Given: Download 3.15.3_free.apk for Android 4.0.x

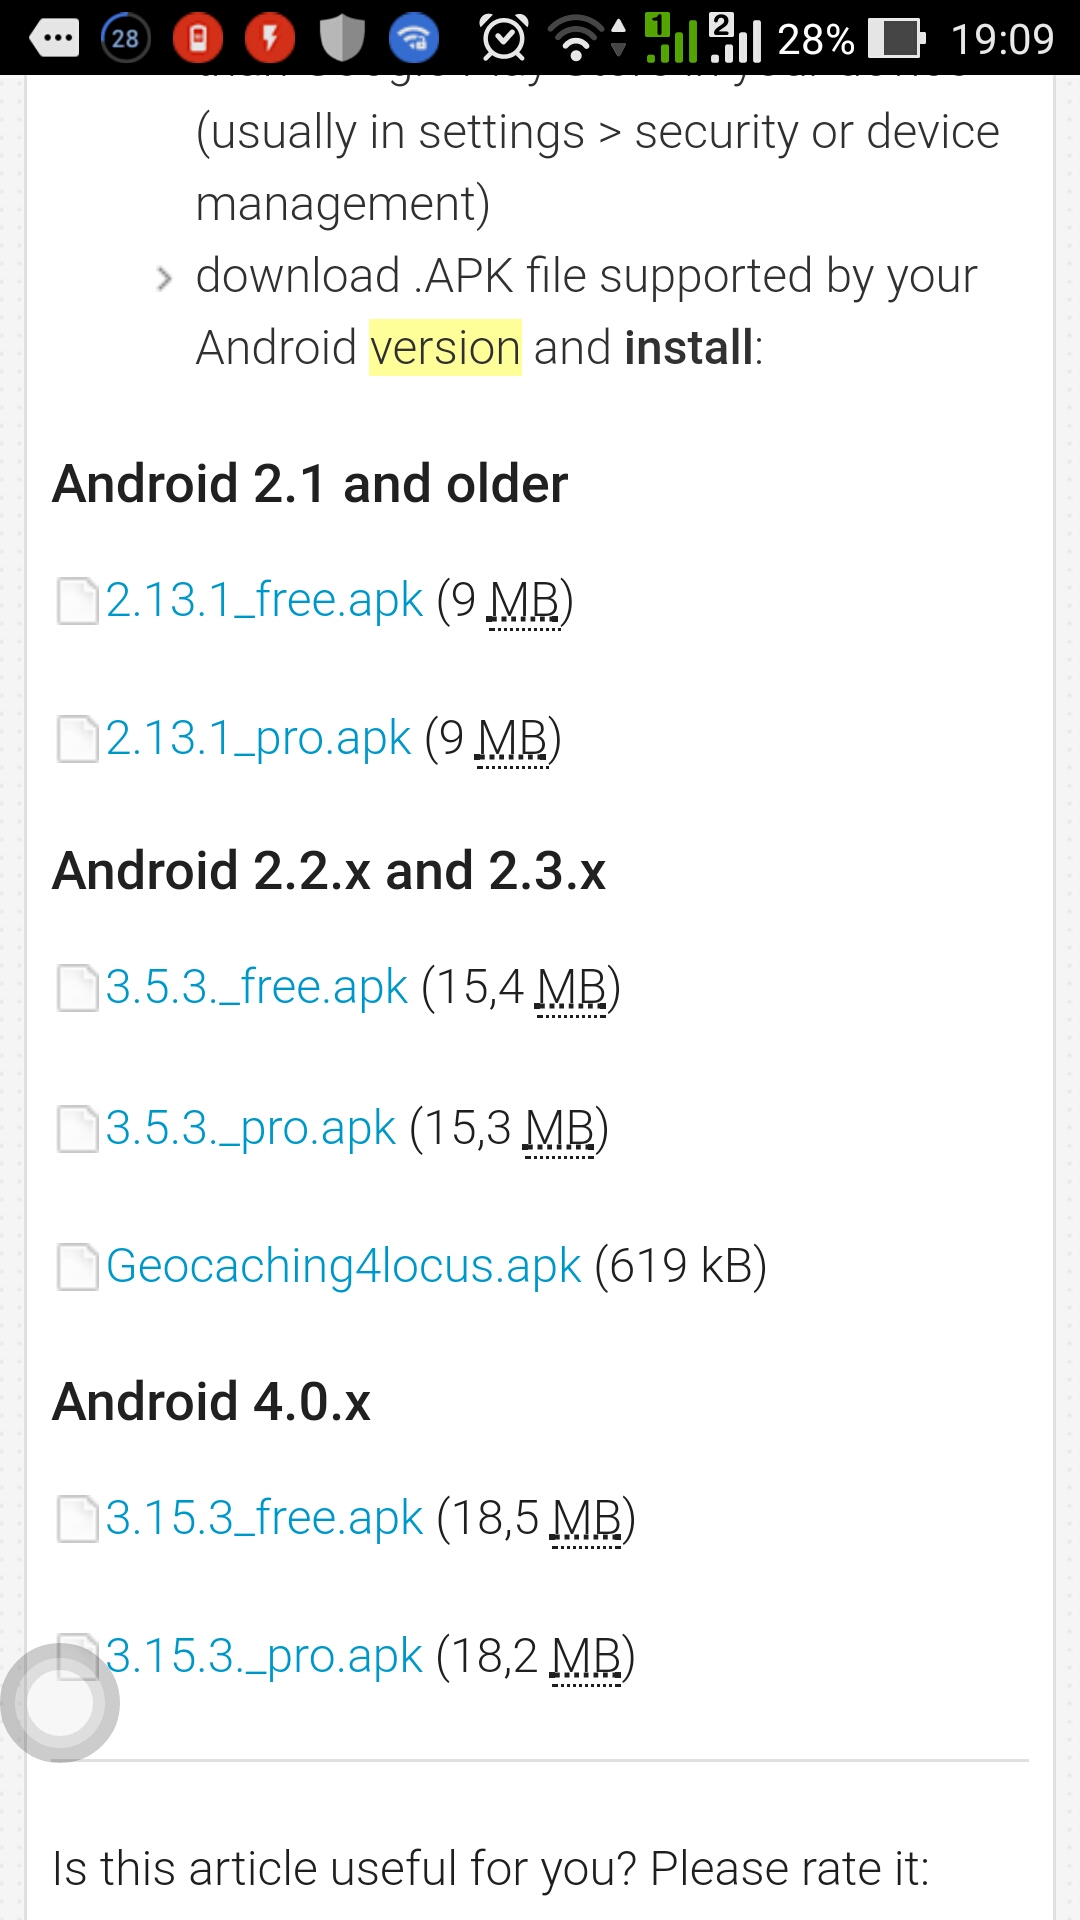Looking at the screenshot, I should (x=264, y=1519).
